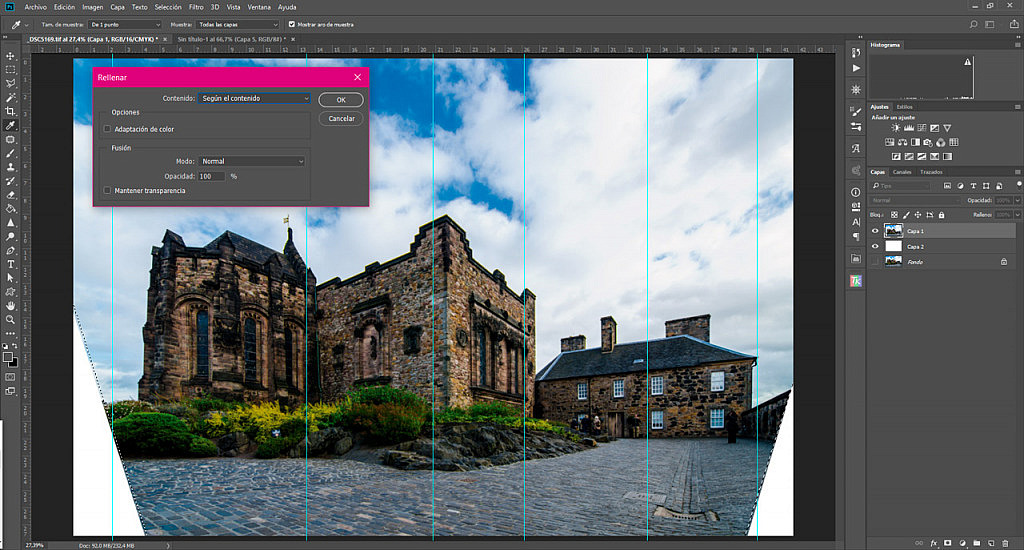The height and width of the screenshot is (550, 1024).
Task: Select the Move tool
Action: (10, 56)
